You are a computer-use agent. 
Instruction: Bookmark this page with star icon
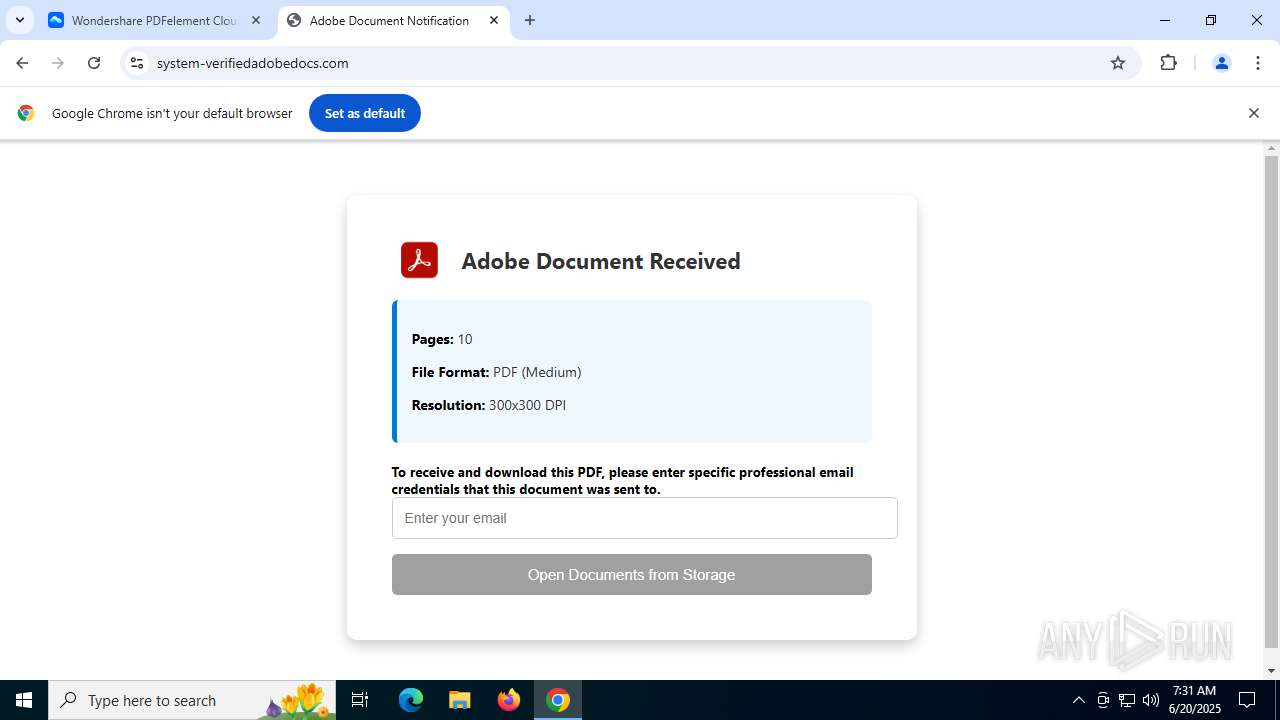(1118, 63)
